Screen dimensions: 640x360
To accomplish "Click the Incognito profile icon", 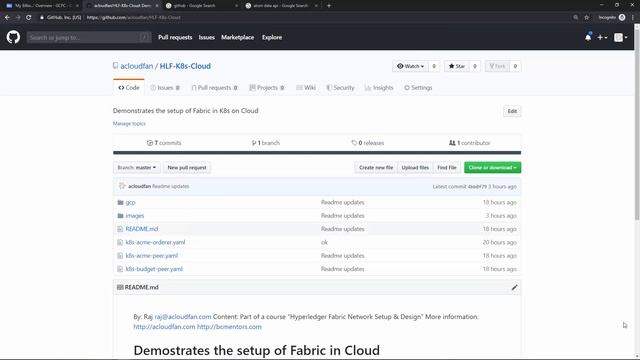I will coord(622,17).
